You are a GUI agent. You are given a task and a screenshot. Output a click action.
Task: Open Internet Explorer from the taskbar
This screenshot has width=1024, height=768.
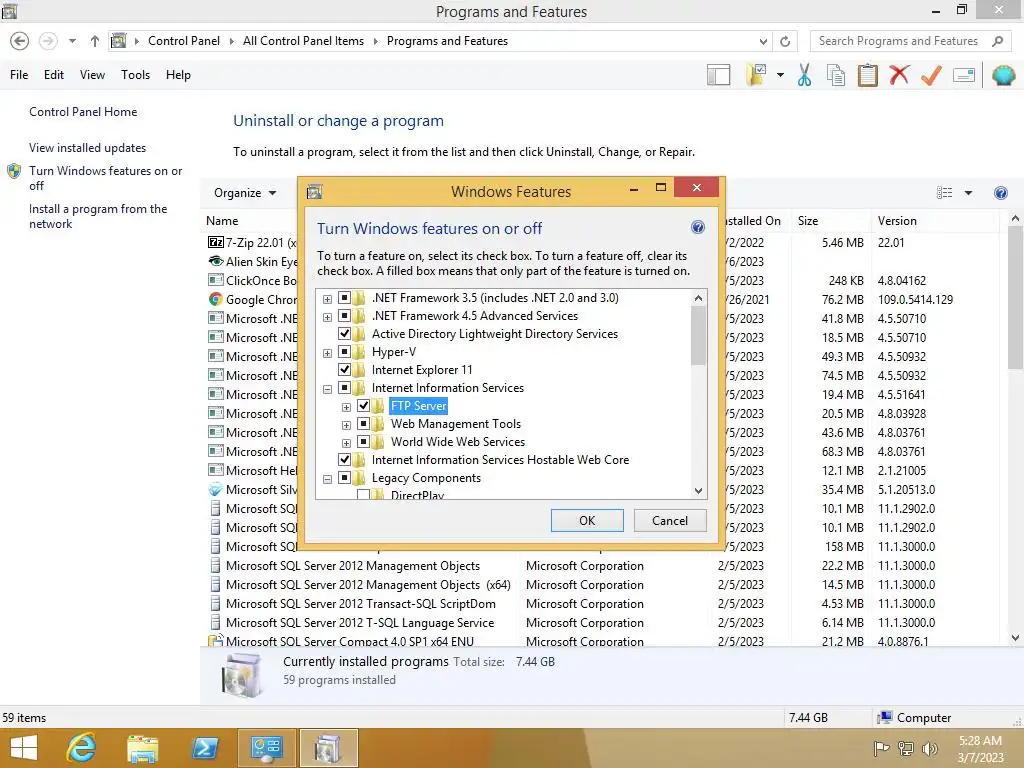81,748
